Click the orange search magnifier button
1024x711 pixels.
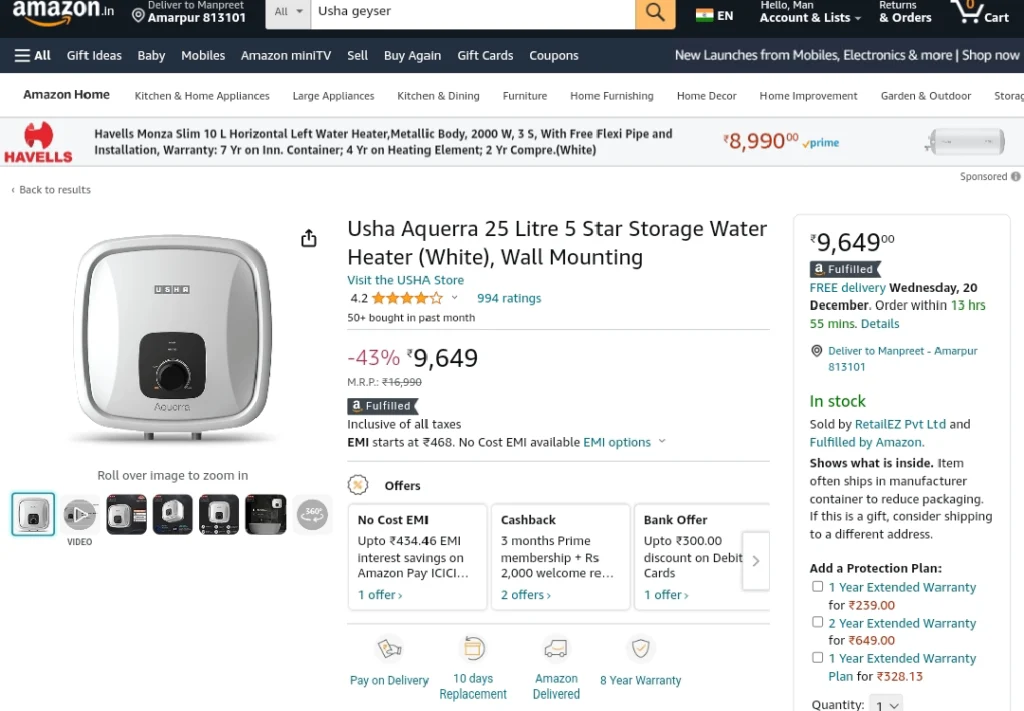pos(655,12)
